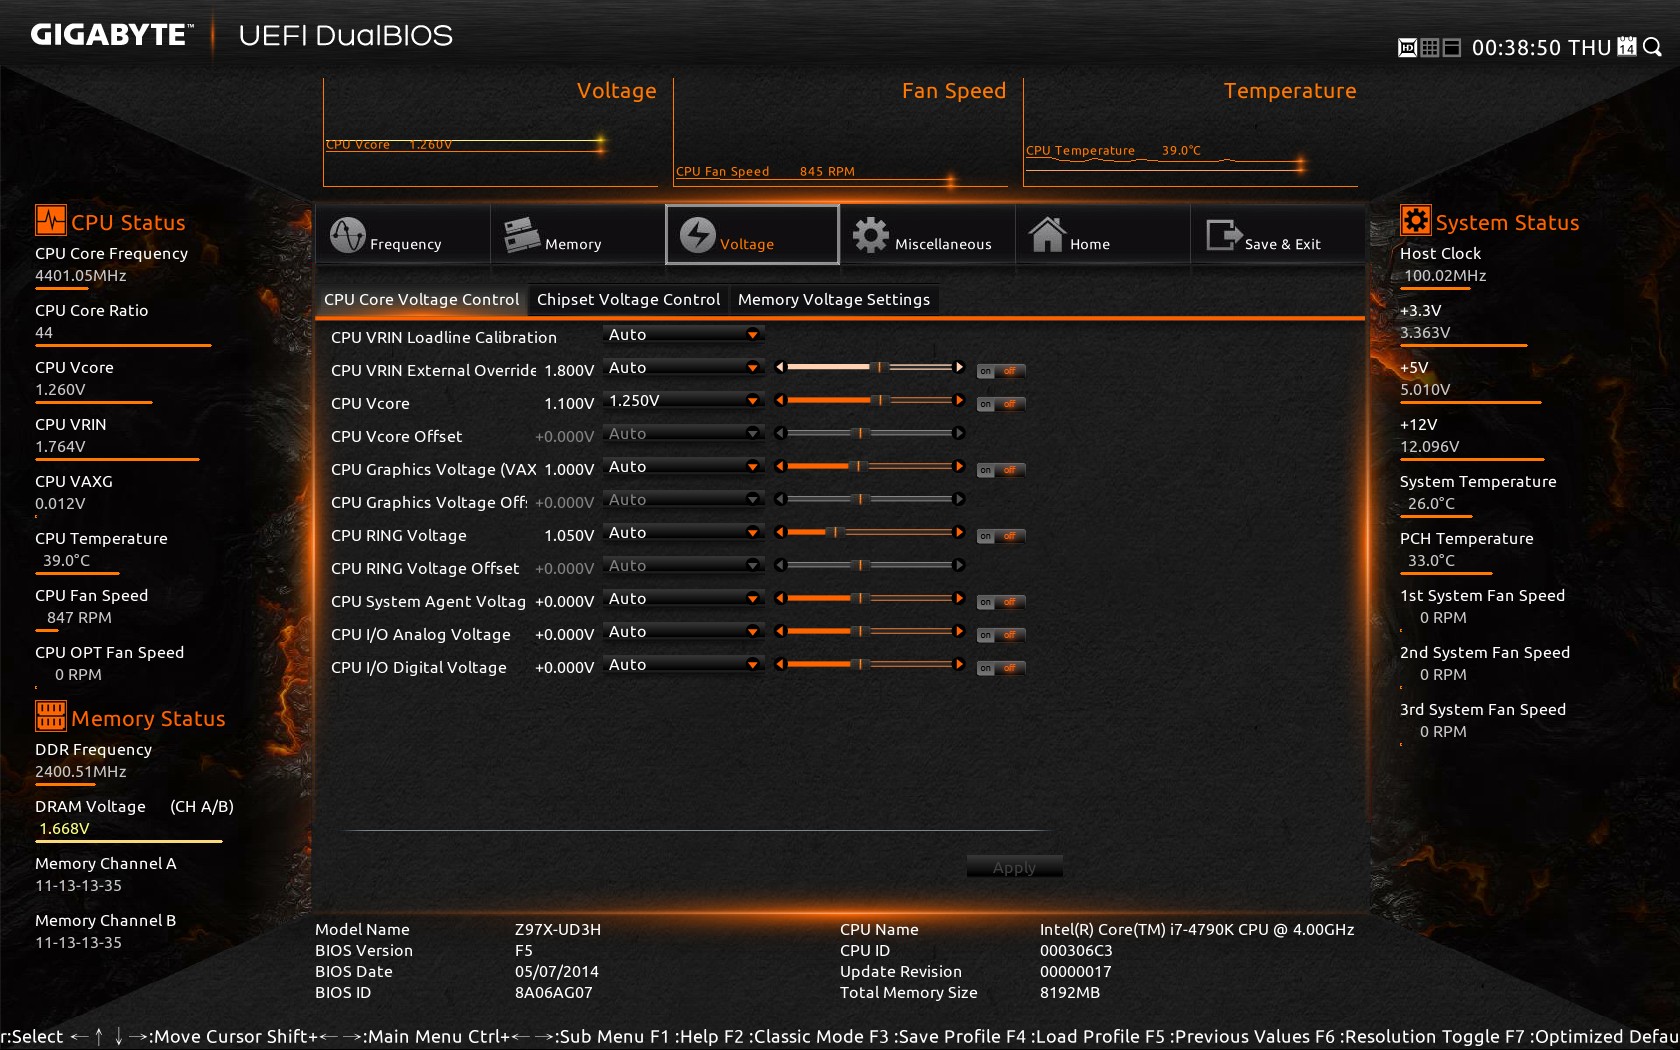
Task: Click the CPU RING Voltage slider track
Action: pos(869,532)
